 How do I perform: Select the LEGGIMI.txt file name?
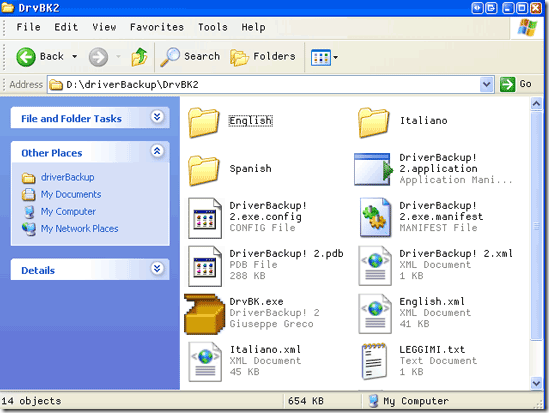(x=432, y=349)
